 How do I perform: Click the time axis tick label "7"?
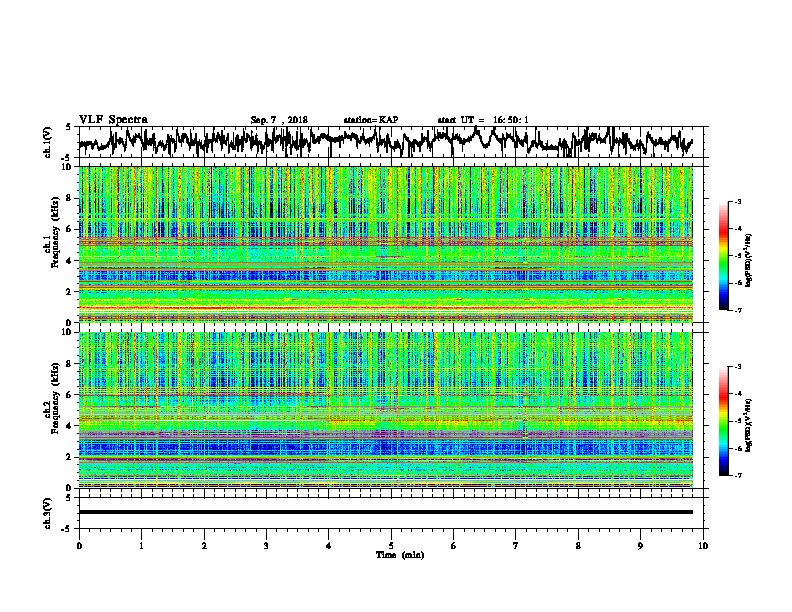point(516,545)
